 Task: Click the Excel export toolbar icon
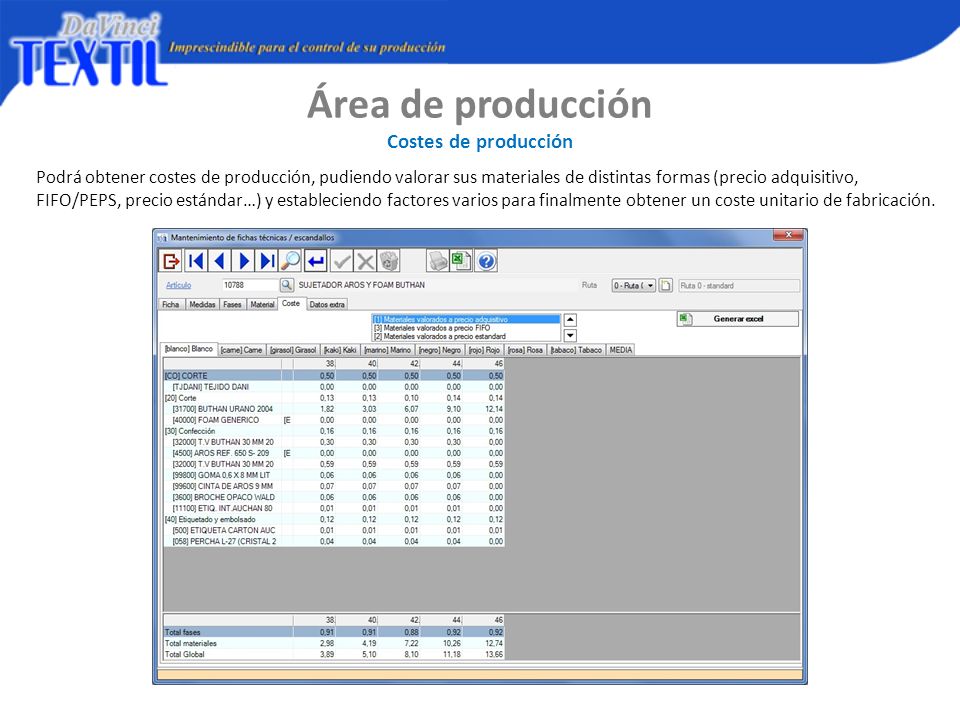461,261
